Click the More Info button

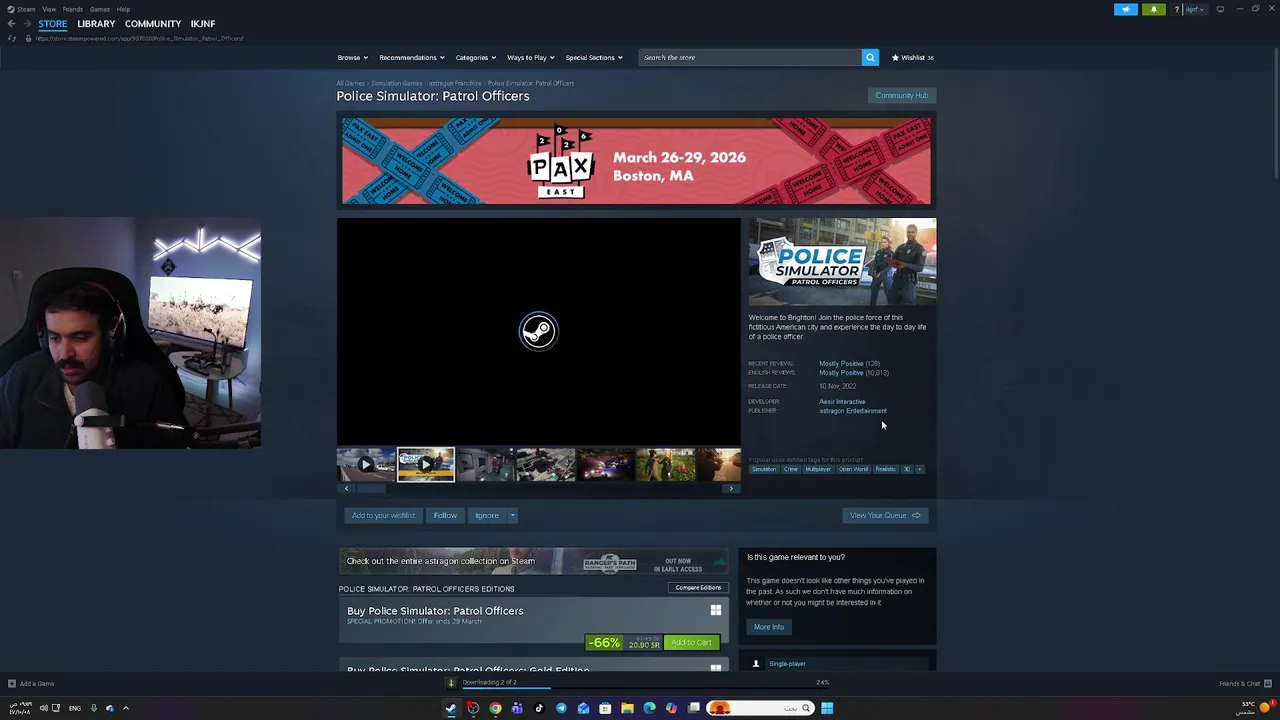click(769, 627)
